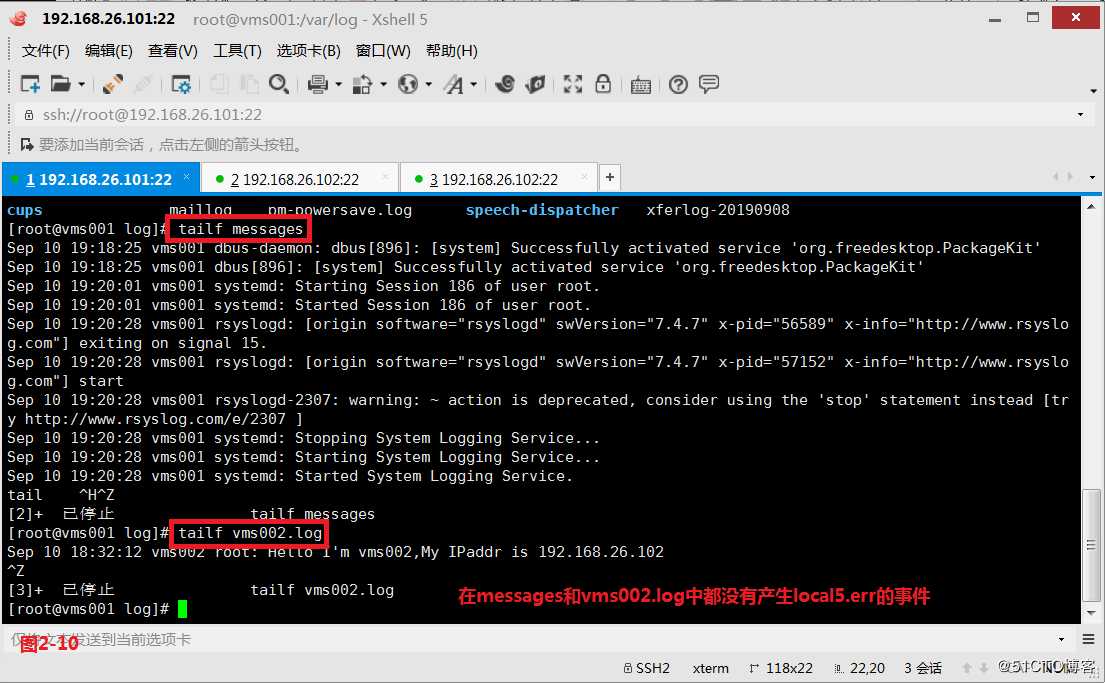The height and width of the screenshot is (683, 1105).
Task: Click the globe encoding icon
Action: point(408,85)
